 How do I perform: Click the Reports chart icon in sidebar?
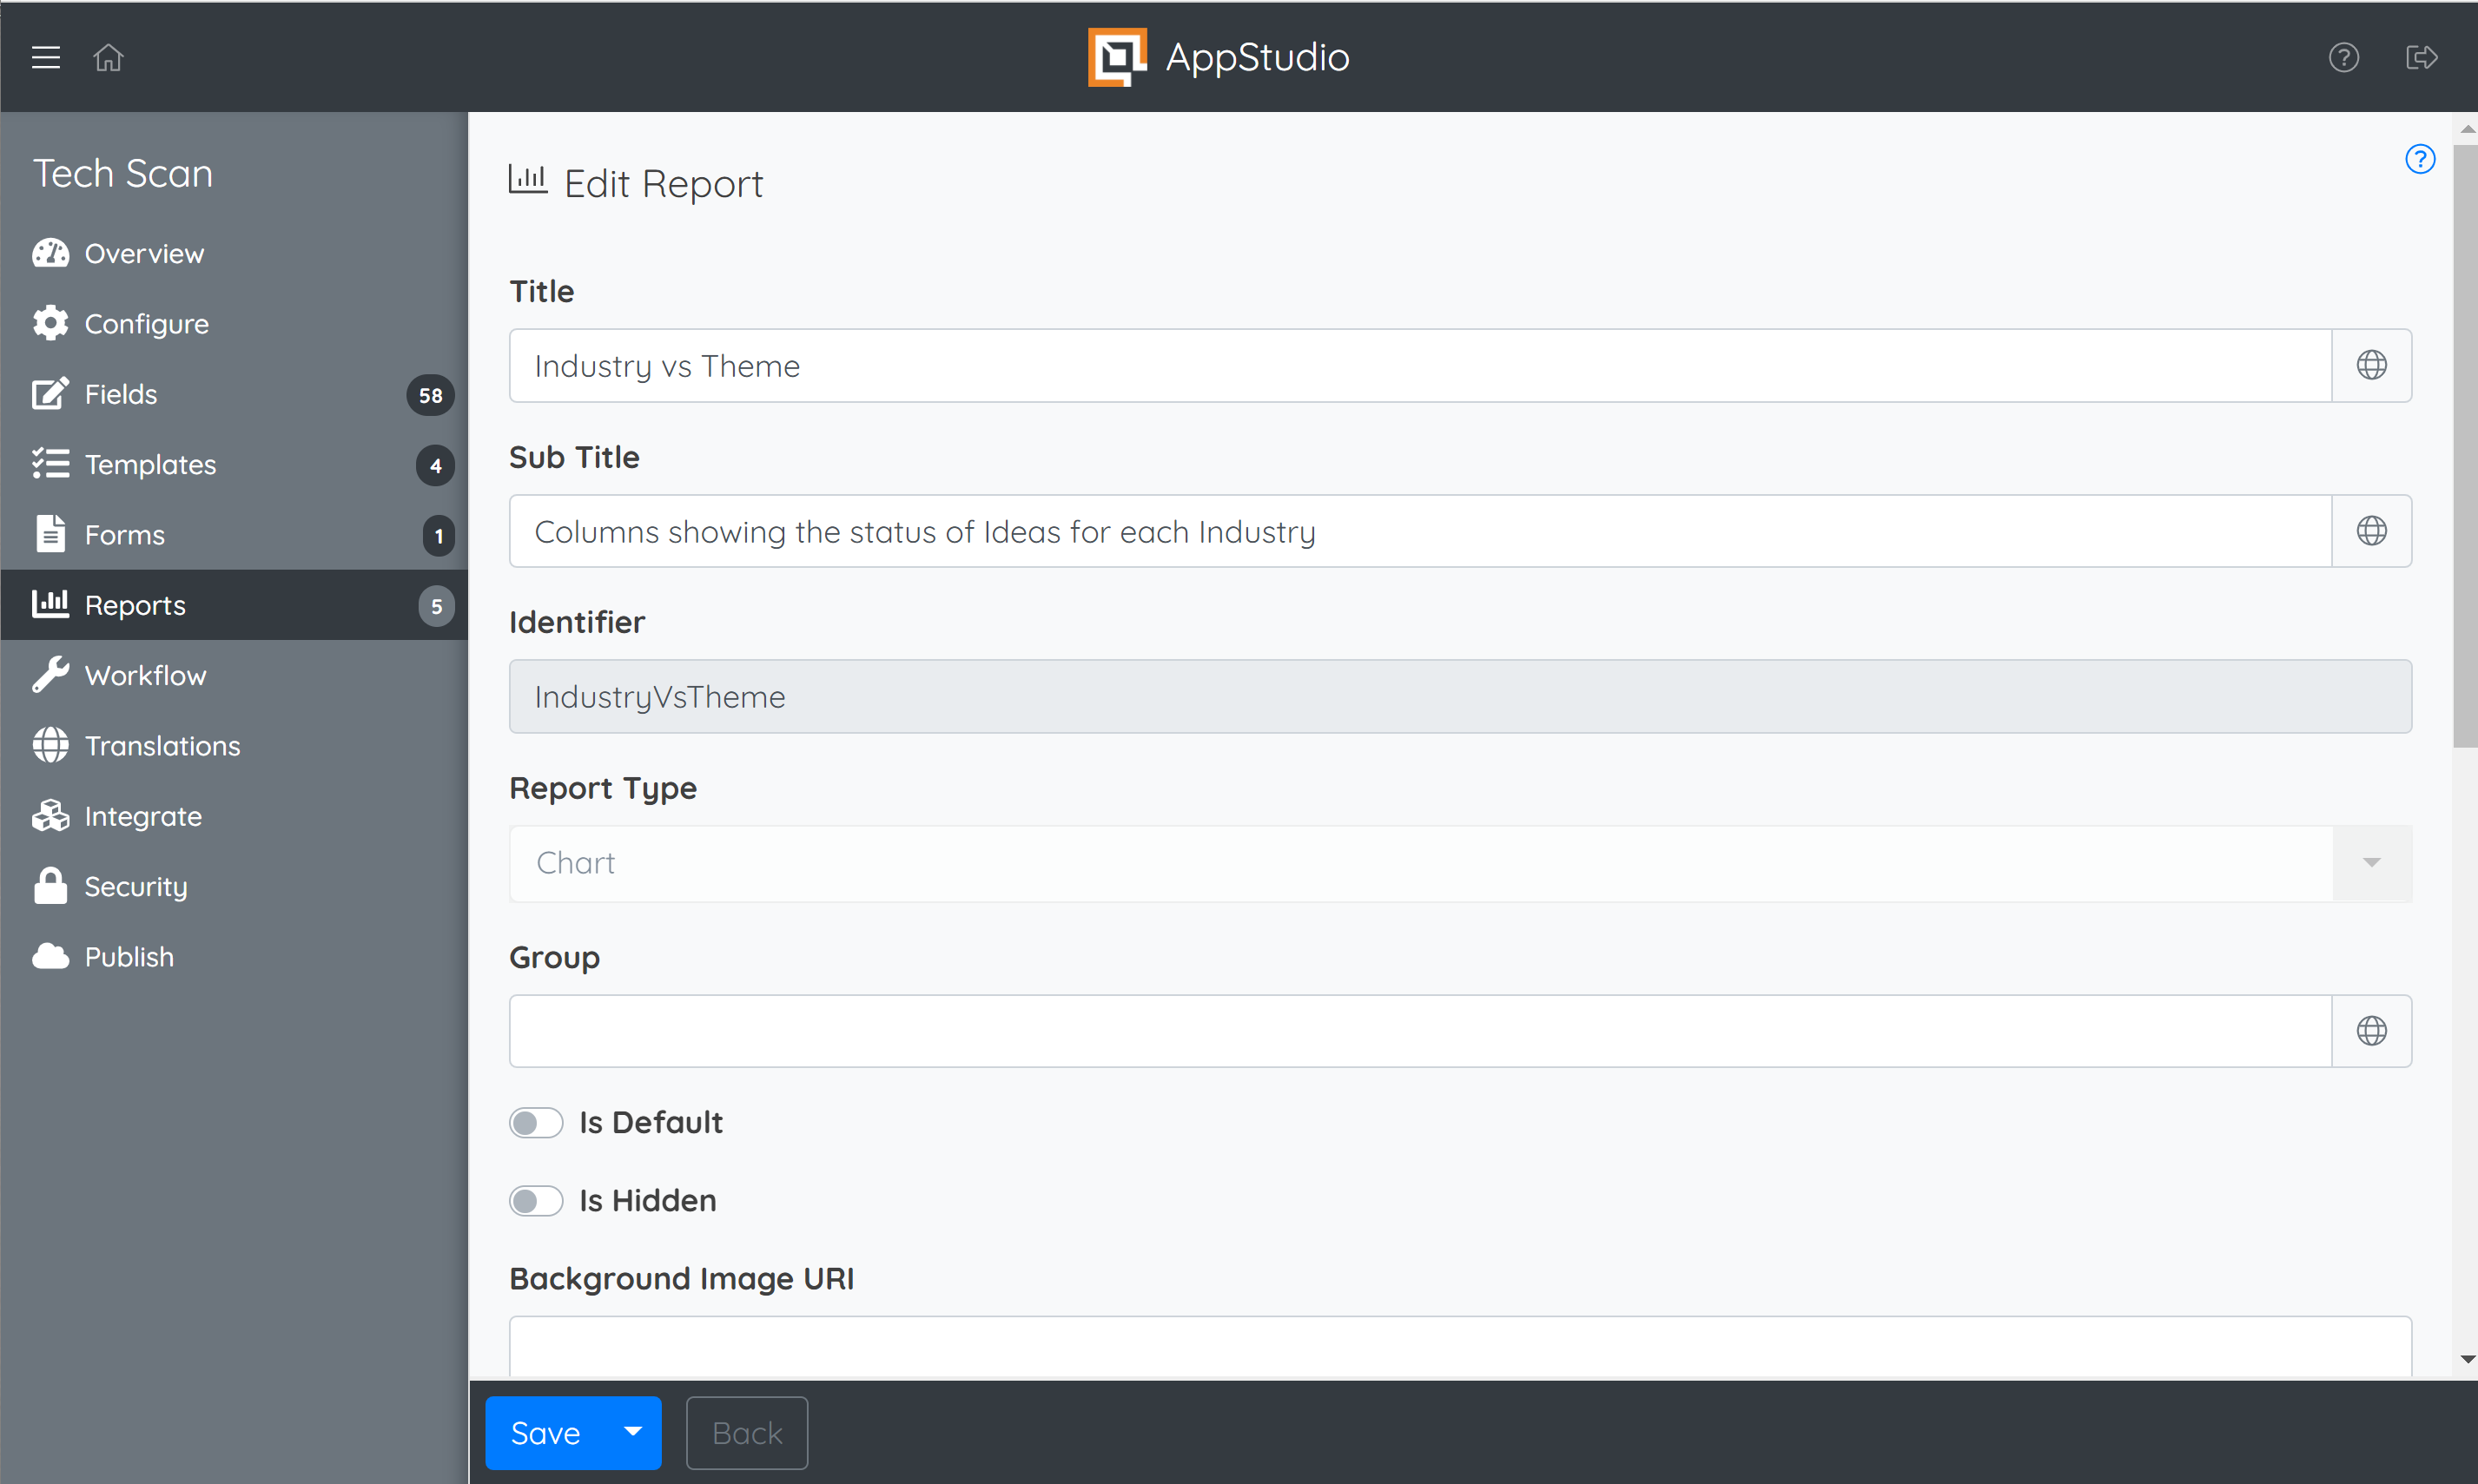50,604
